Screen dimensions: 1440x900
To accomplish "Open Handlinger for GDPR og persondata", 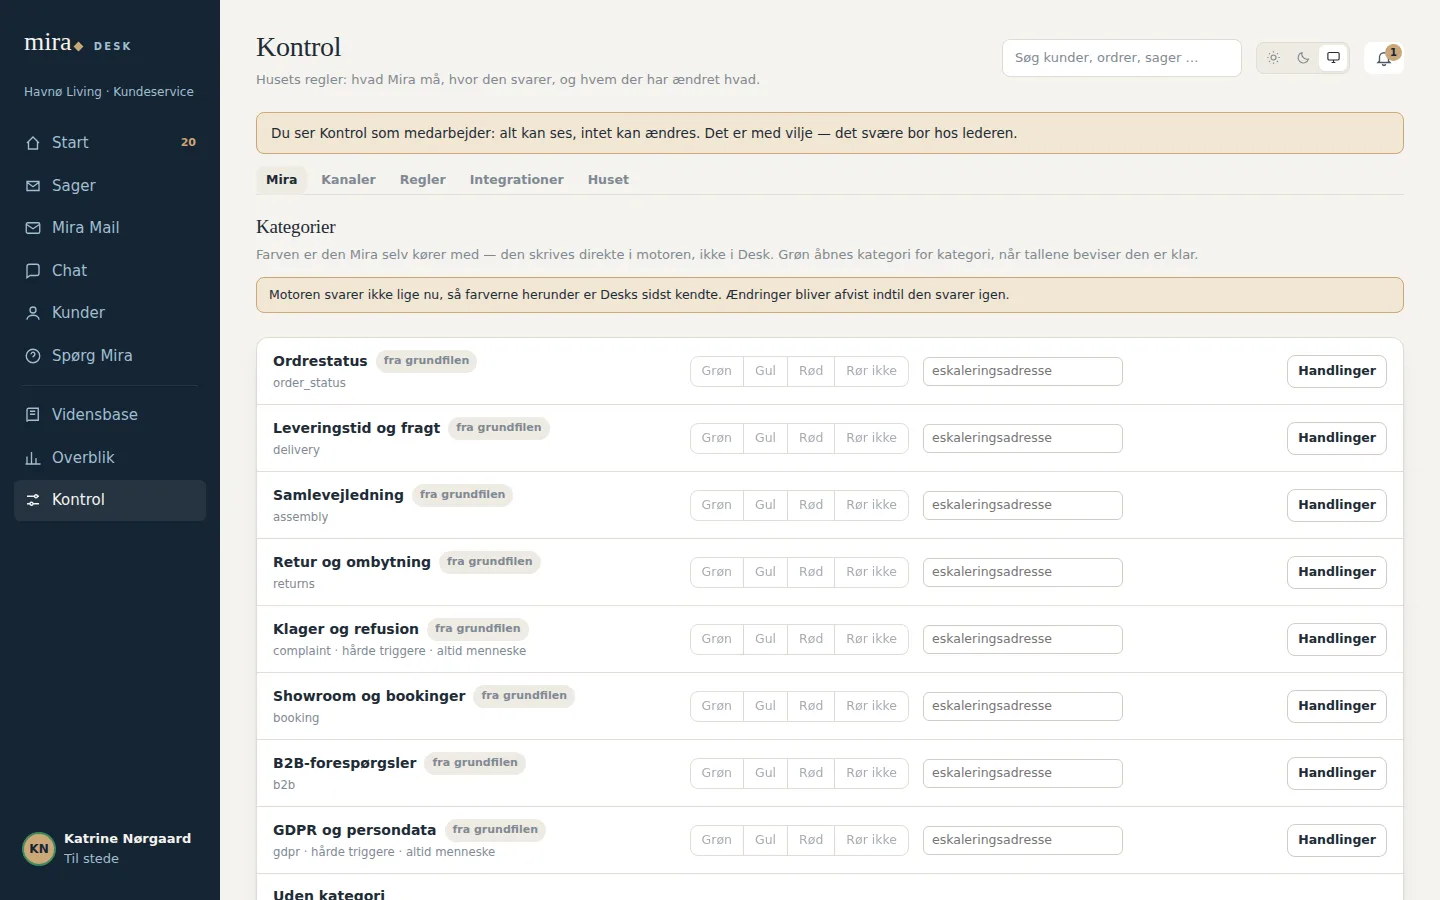I will [1337, 840].
